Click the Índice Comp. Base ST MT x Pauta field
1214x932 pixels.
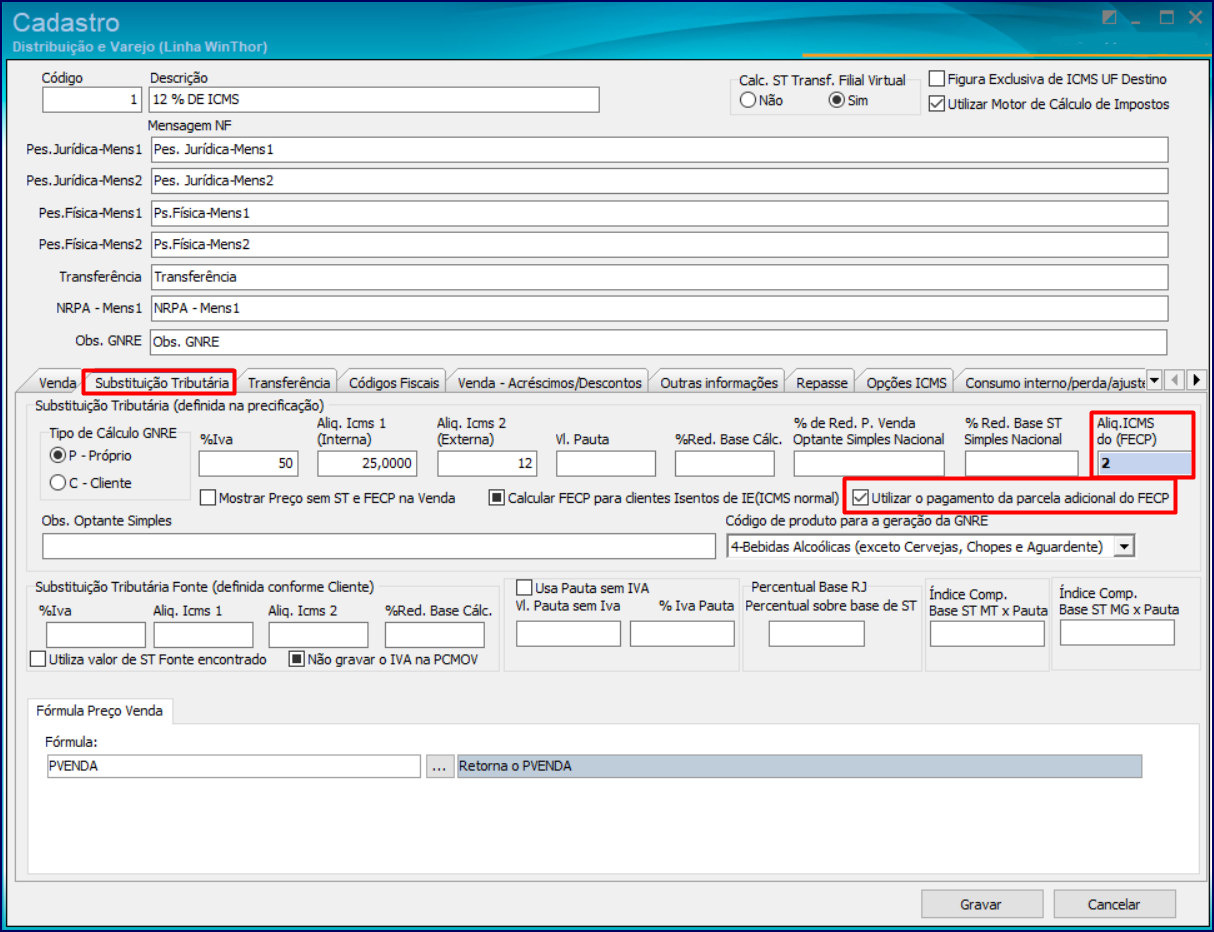point(987,634)
